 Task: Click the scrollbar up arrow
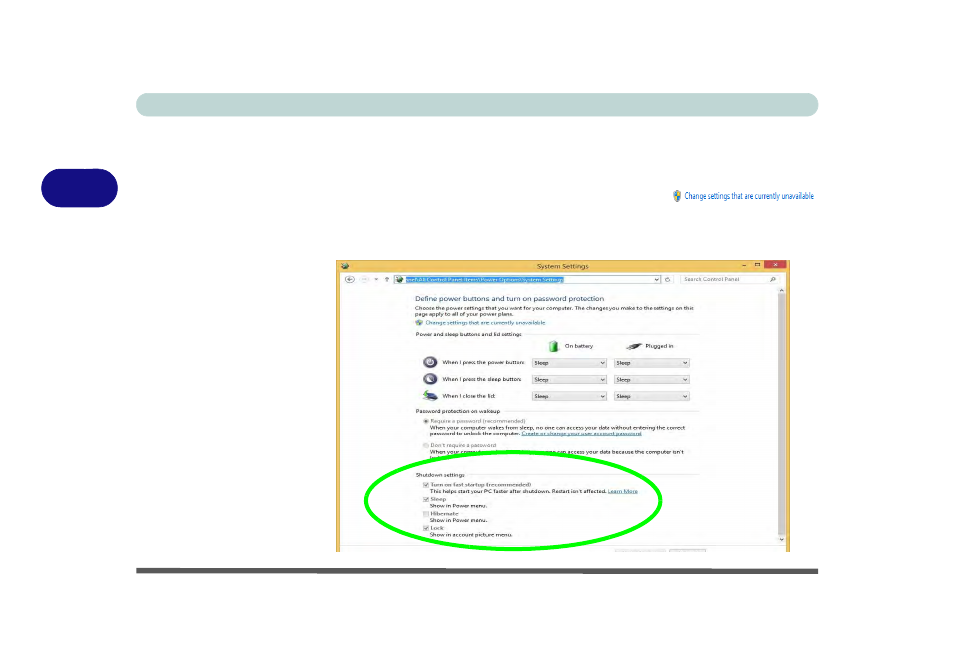(782, 291)
